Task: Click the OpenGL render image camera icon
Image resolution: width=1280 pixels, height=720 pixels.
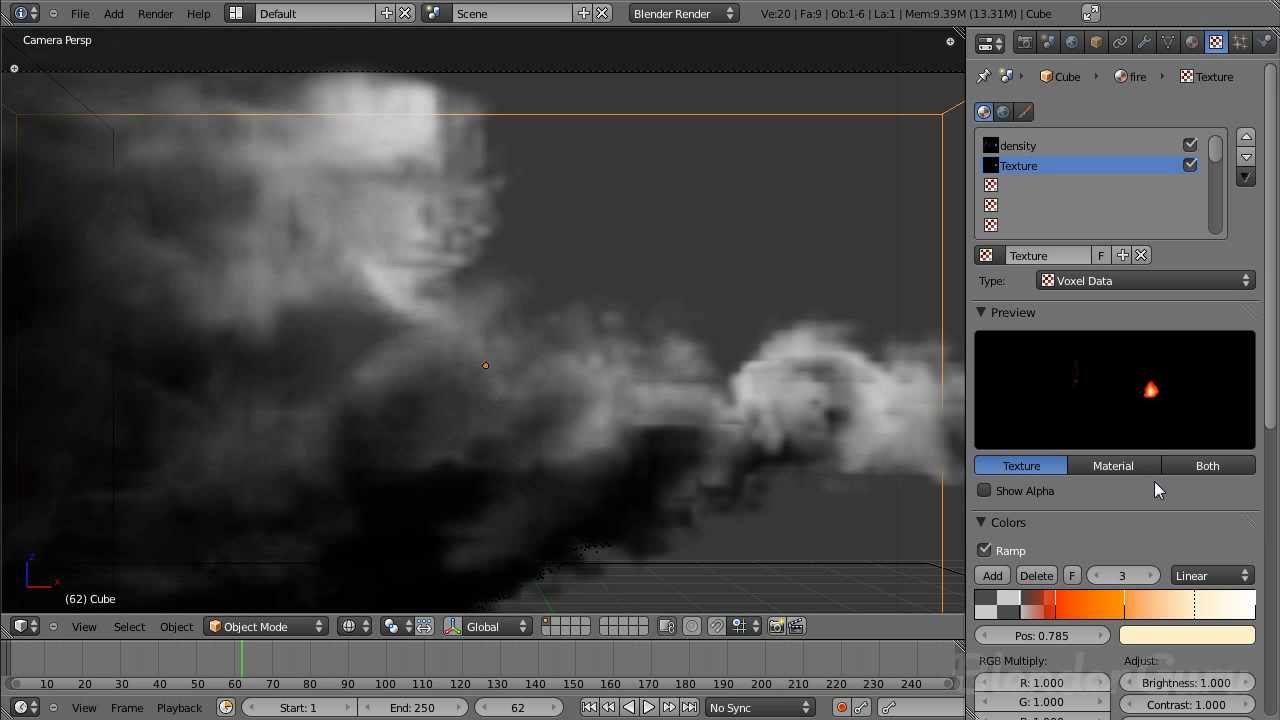Action: (x=776, y=627)
